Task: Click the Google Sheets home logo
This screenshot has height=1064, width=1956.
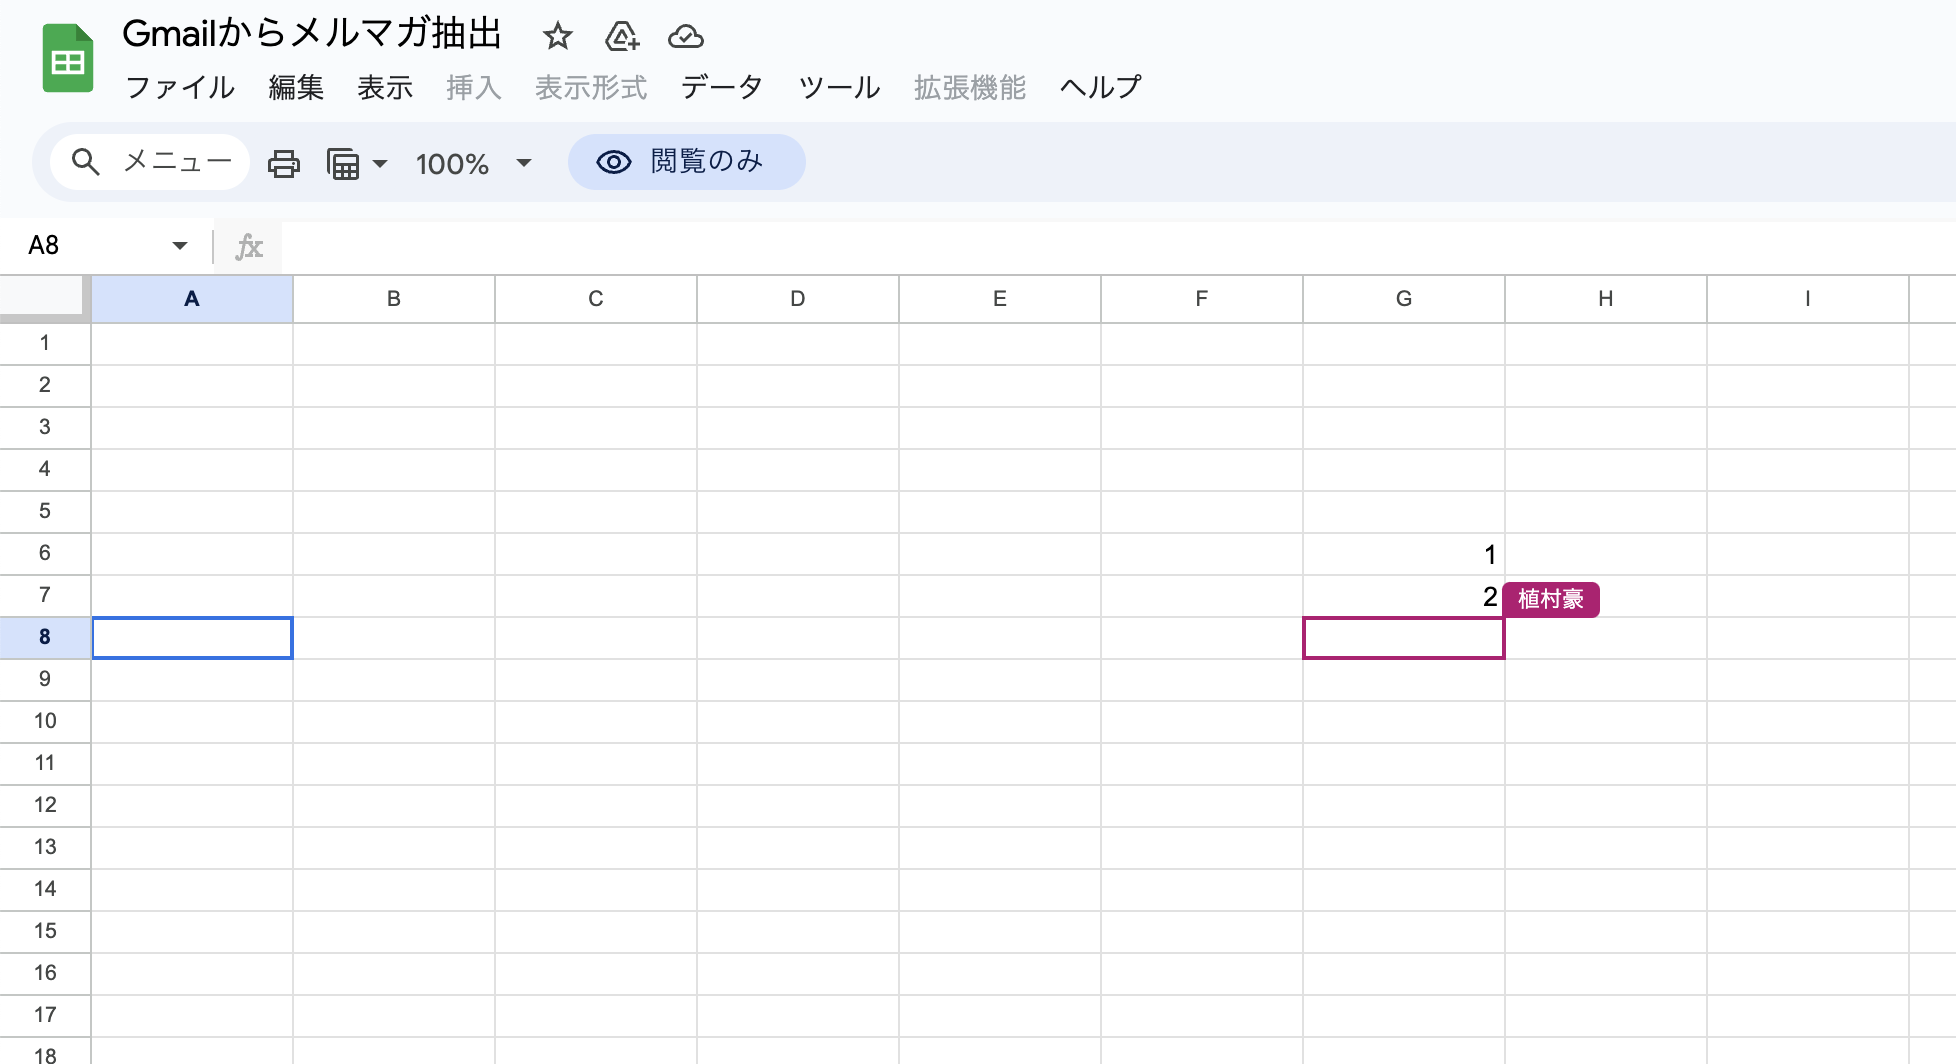Action: pos(68,59)
